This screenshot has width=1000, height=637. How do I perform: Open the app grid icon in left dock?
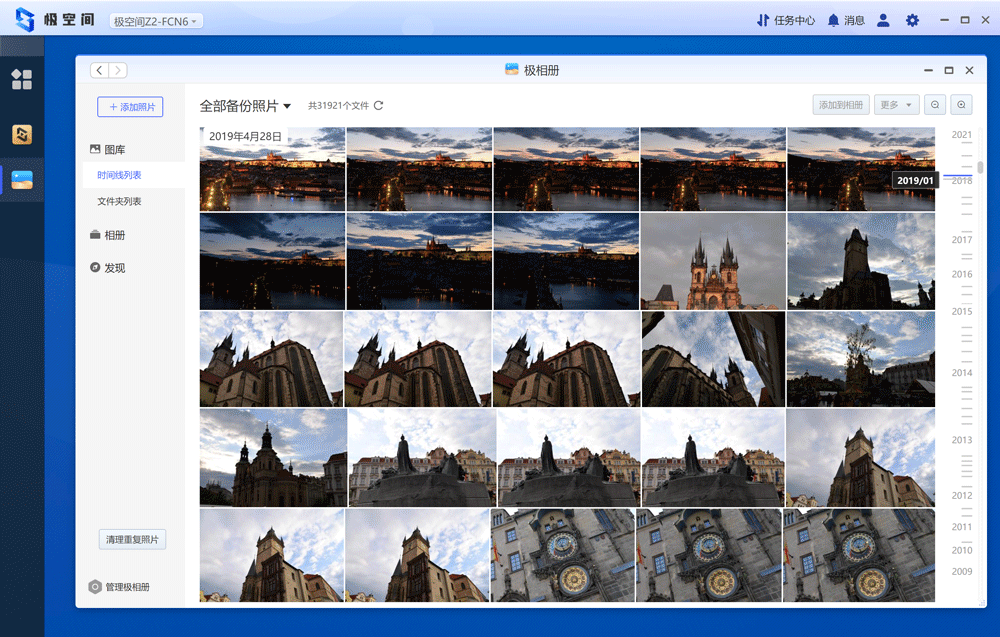coord(22,79)
